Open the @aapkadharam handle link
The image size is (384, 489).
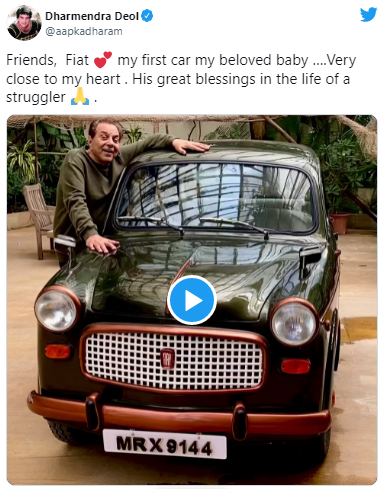[84, 31]
